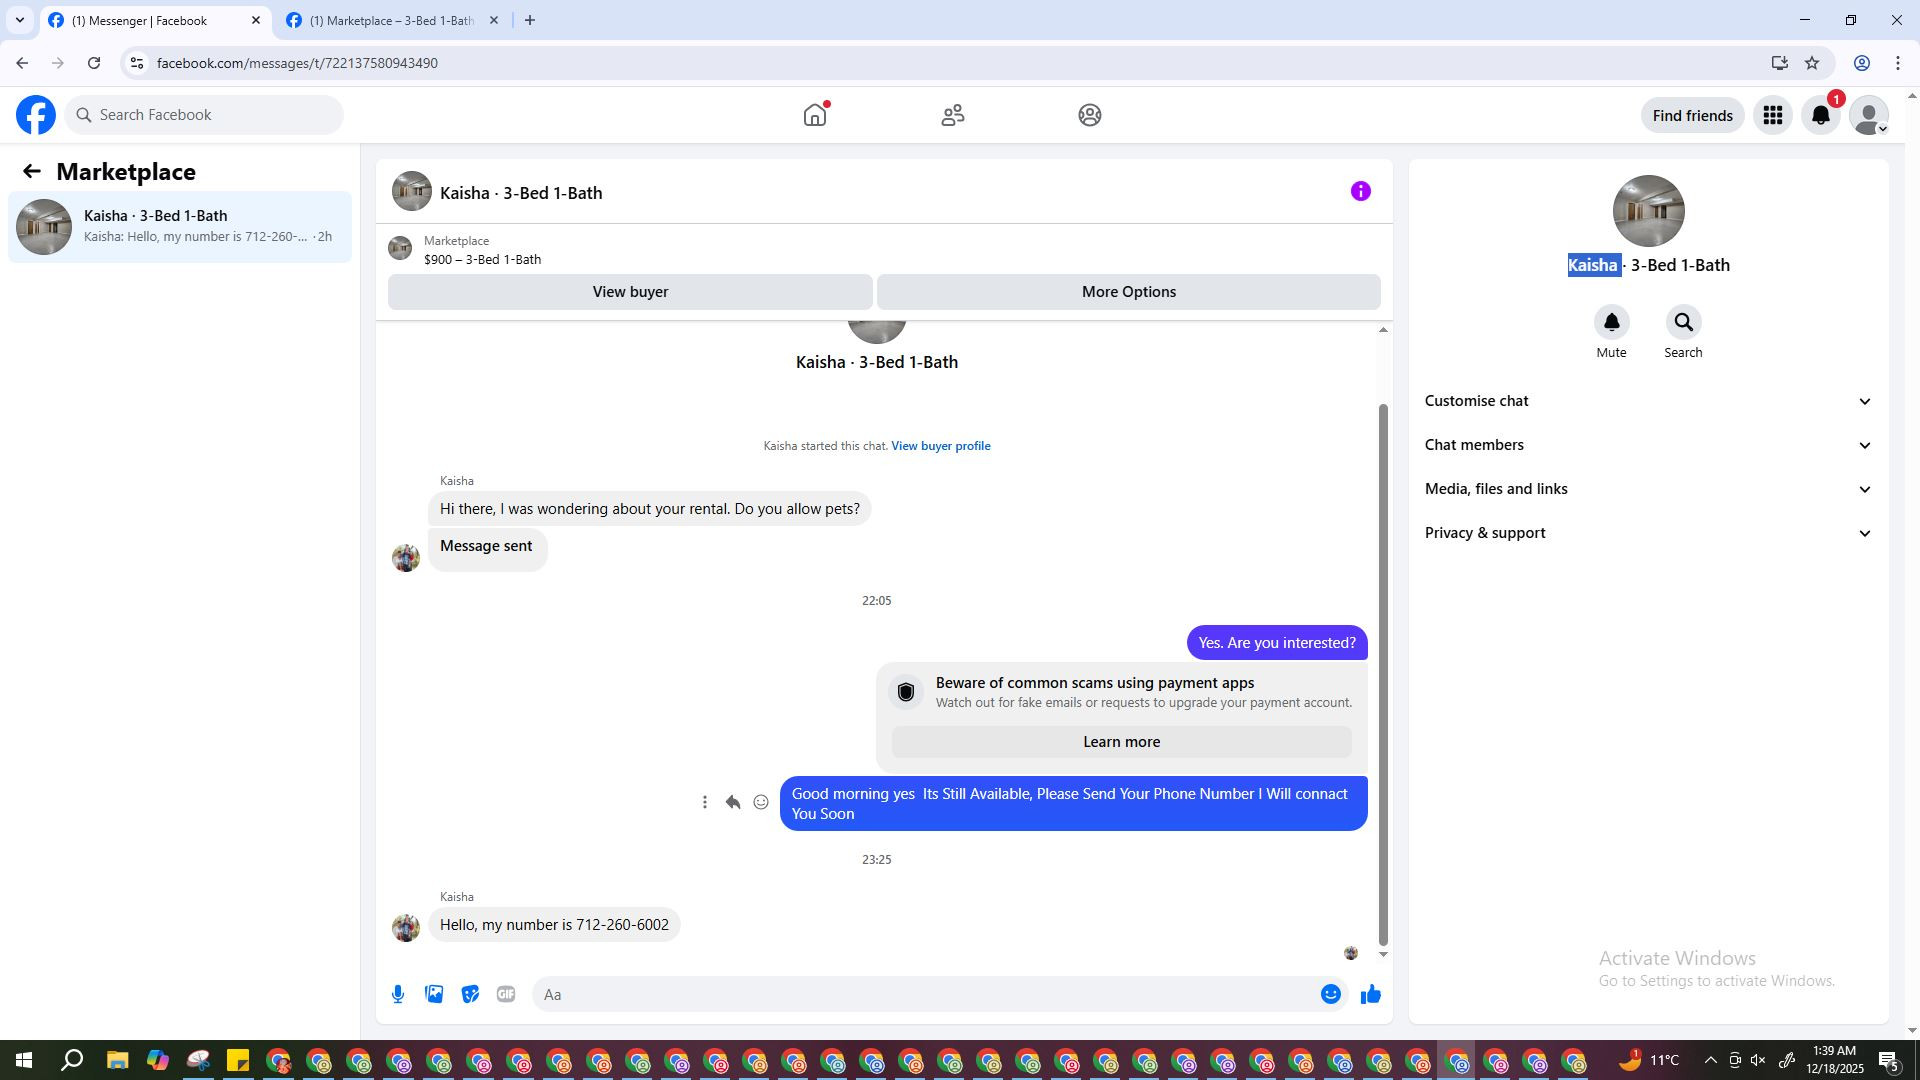Image resolution: width=1920 pixels, height=1080 pixels.
Task: Click the voice clip microphone icon
Action: pyautogui.click(x=398, y=994)
